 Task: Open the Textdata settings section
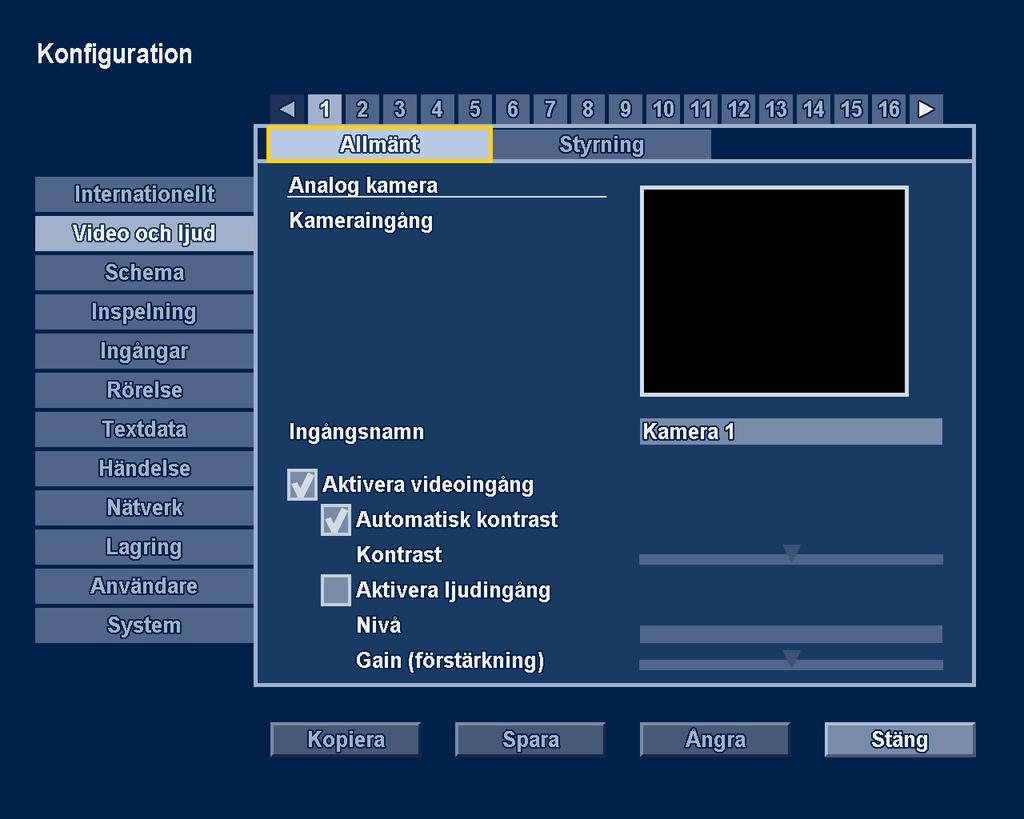tap(144, 429)
